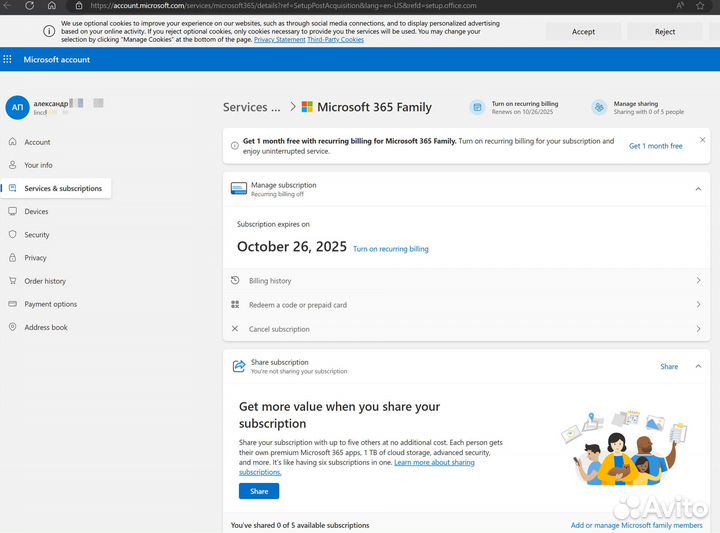Screen dimensions: 720x533
Task: Click the Payment options card icon
Action: [x=12, y=303]
